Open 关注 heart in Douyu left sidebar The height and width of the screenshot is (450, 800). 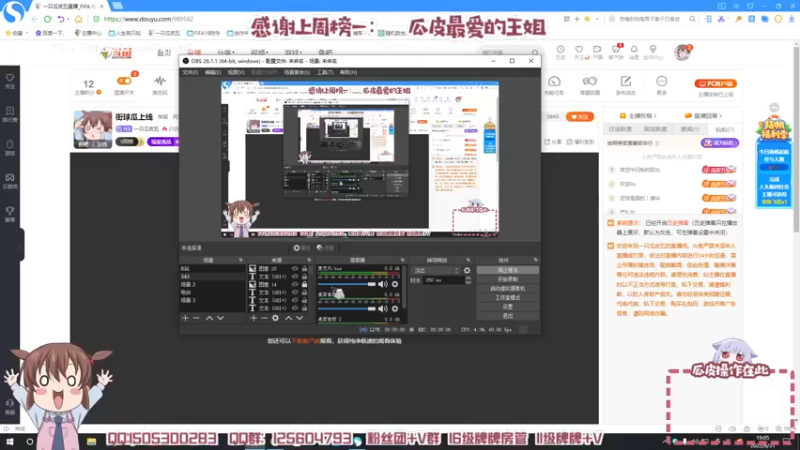[10, 81]
